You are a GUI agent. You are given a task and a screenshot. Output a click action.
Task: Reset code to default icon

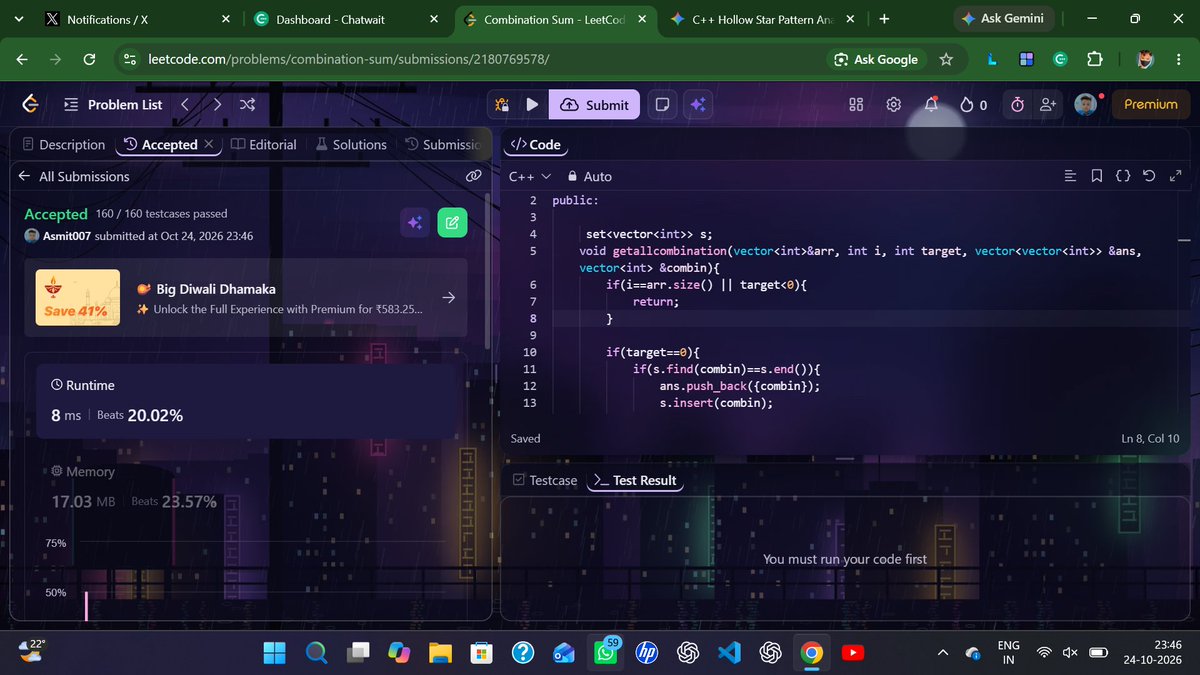[1149, 176]
